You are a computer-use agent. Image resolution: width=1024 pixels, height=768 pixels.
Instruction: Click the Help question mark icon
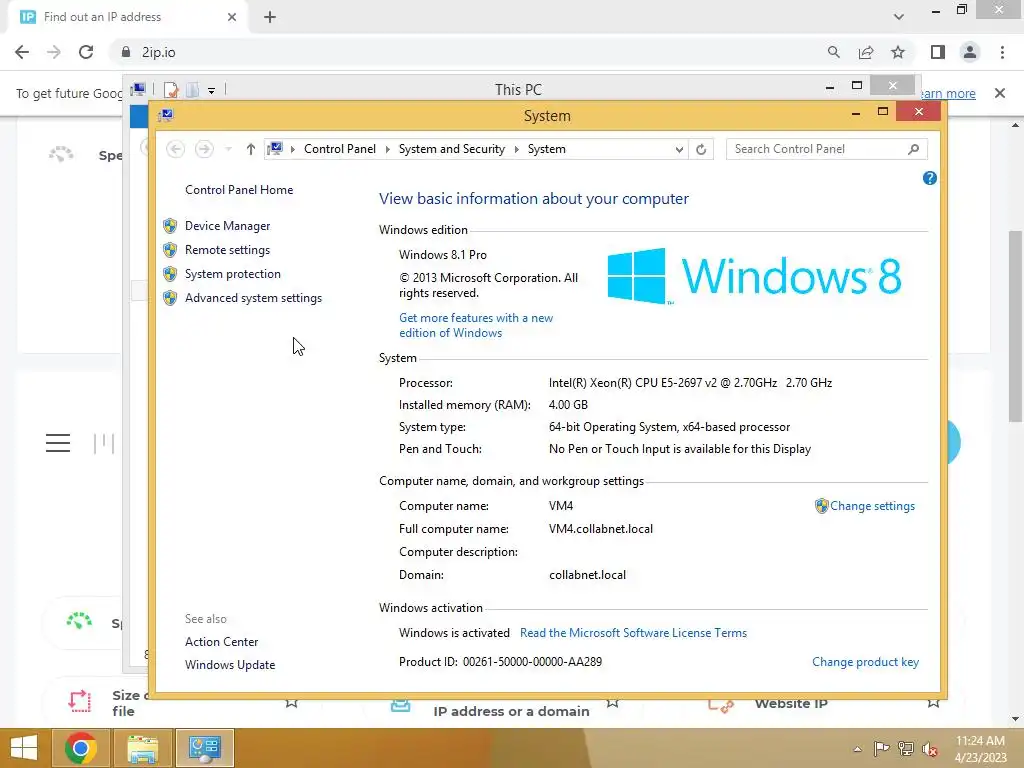[x=929, y=178]
